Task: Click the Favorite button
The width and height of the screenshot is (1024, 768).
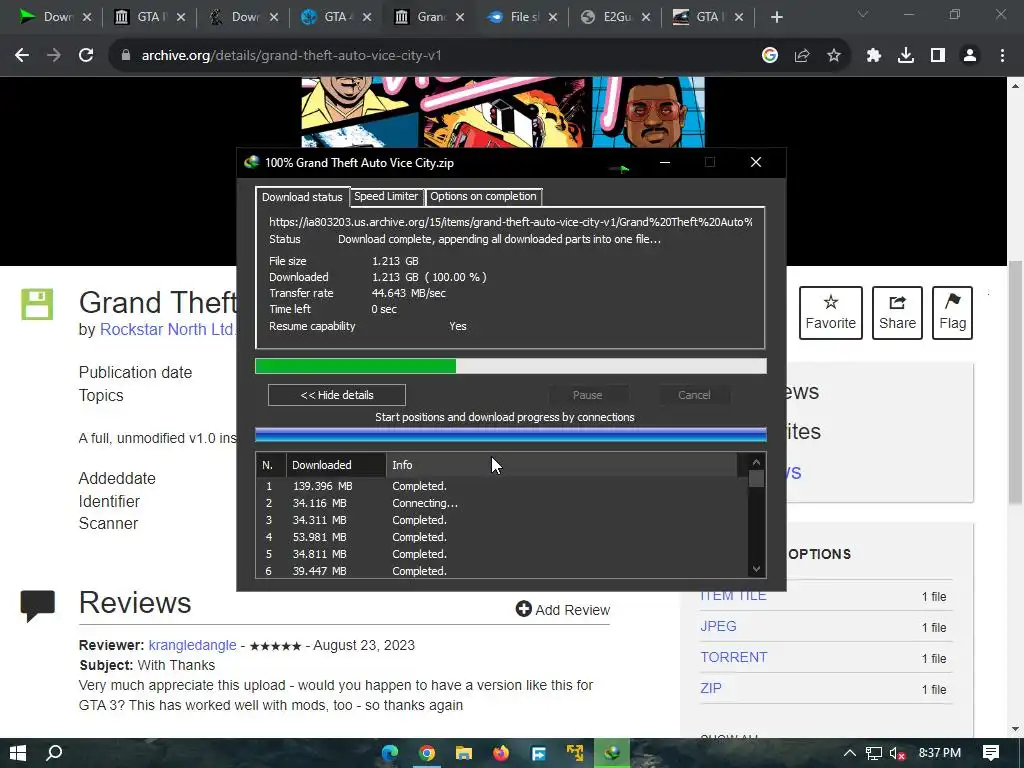Action: (831, 313)
